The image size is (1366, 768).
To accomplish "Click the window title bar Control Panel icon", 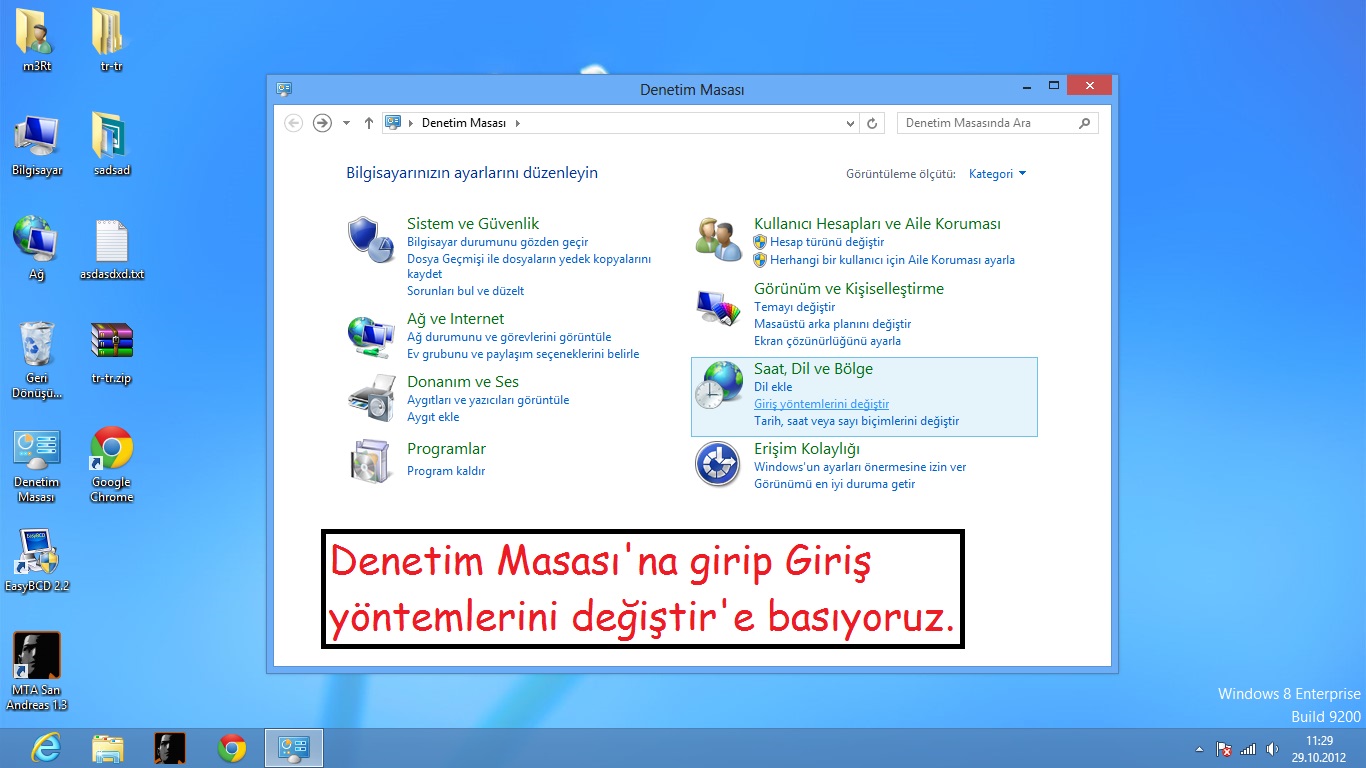I will pyautogui.click(x=284, y=89).
